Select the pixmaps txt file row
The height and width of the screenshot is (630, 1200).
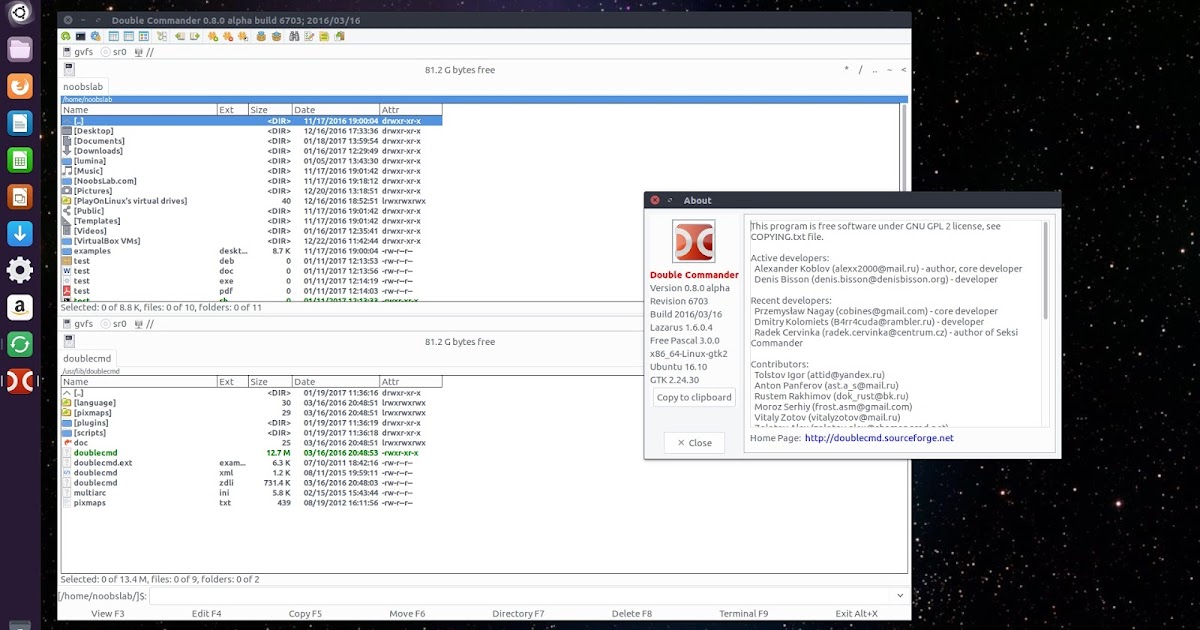(252, 503)
